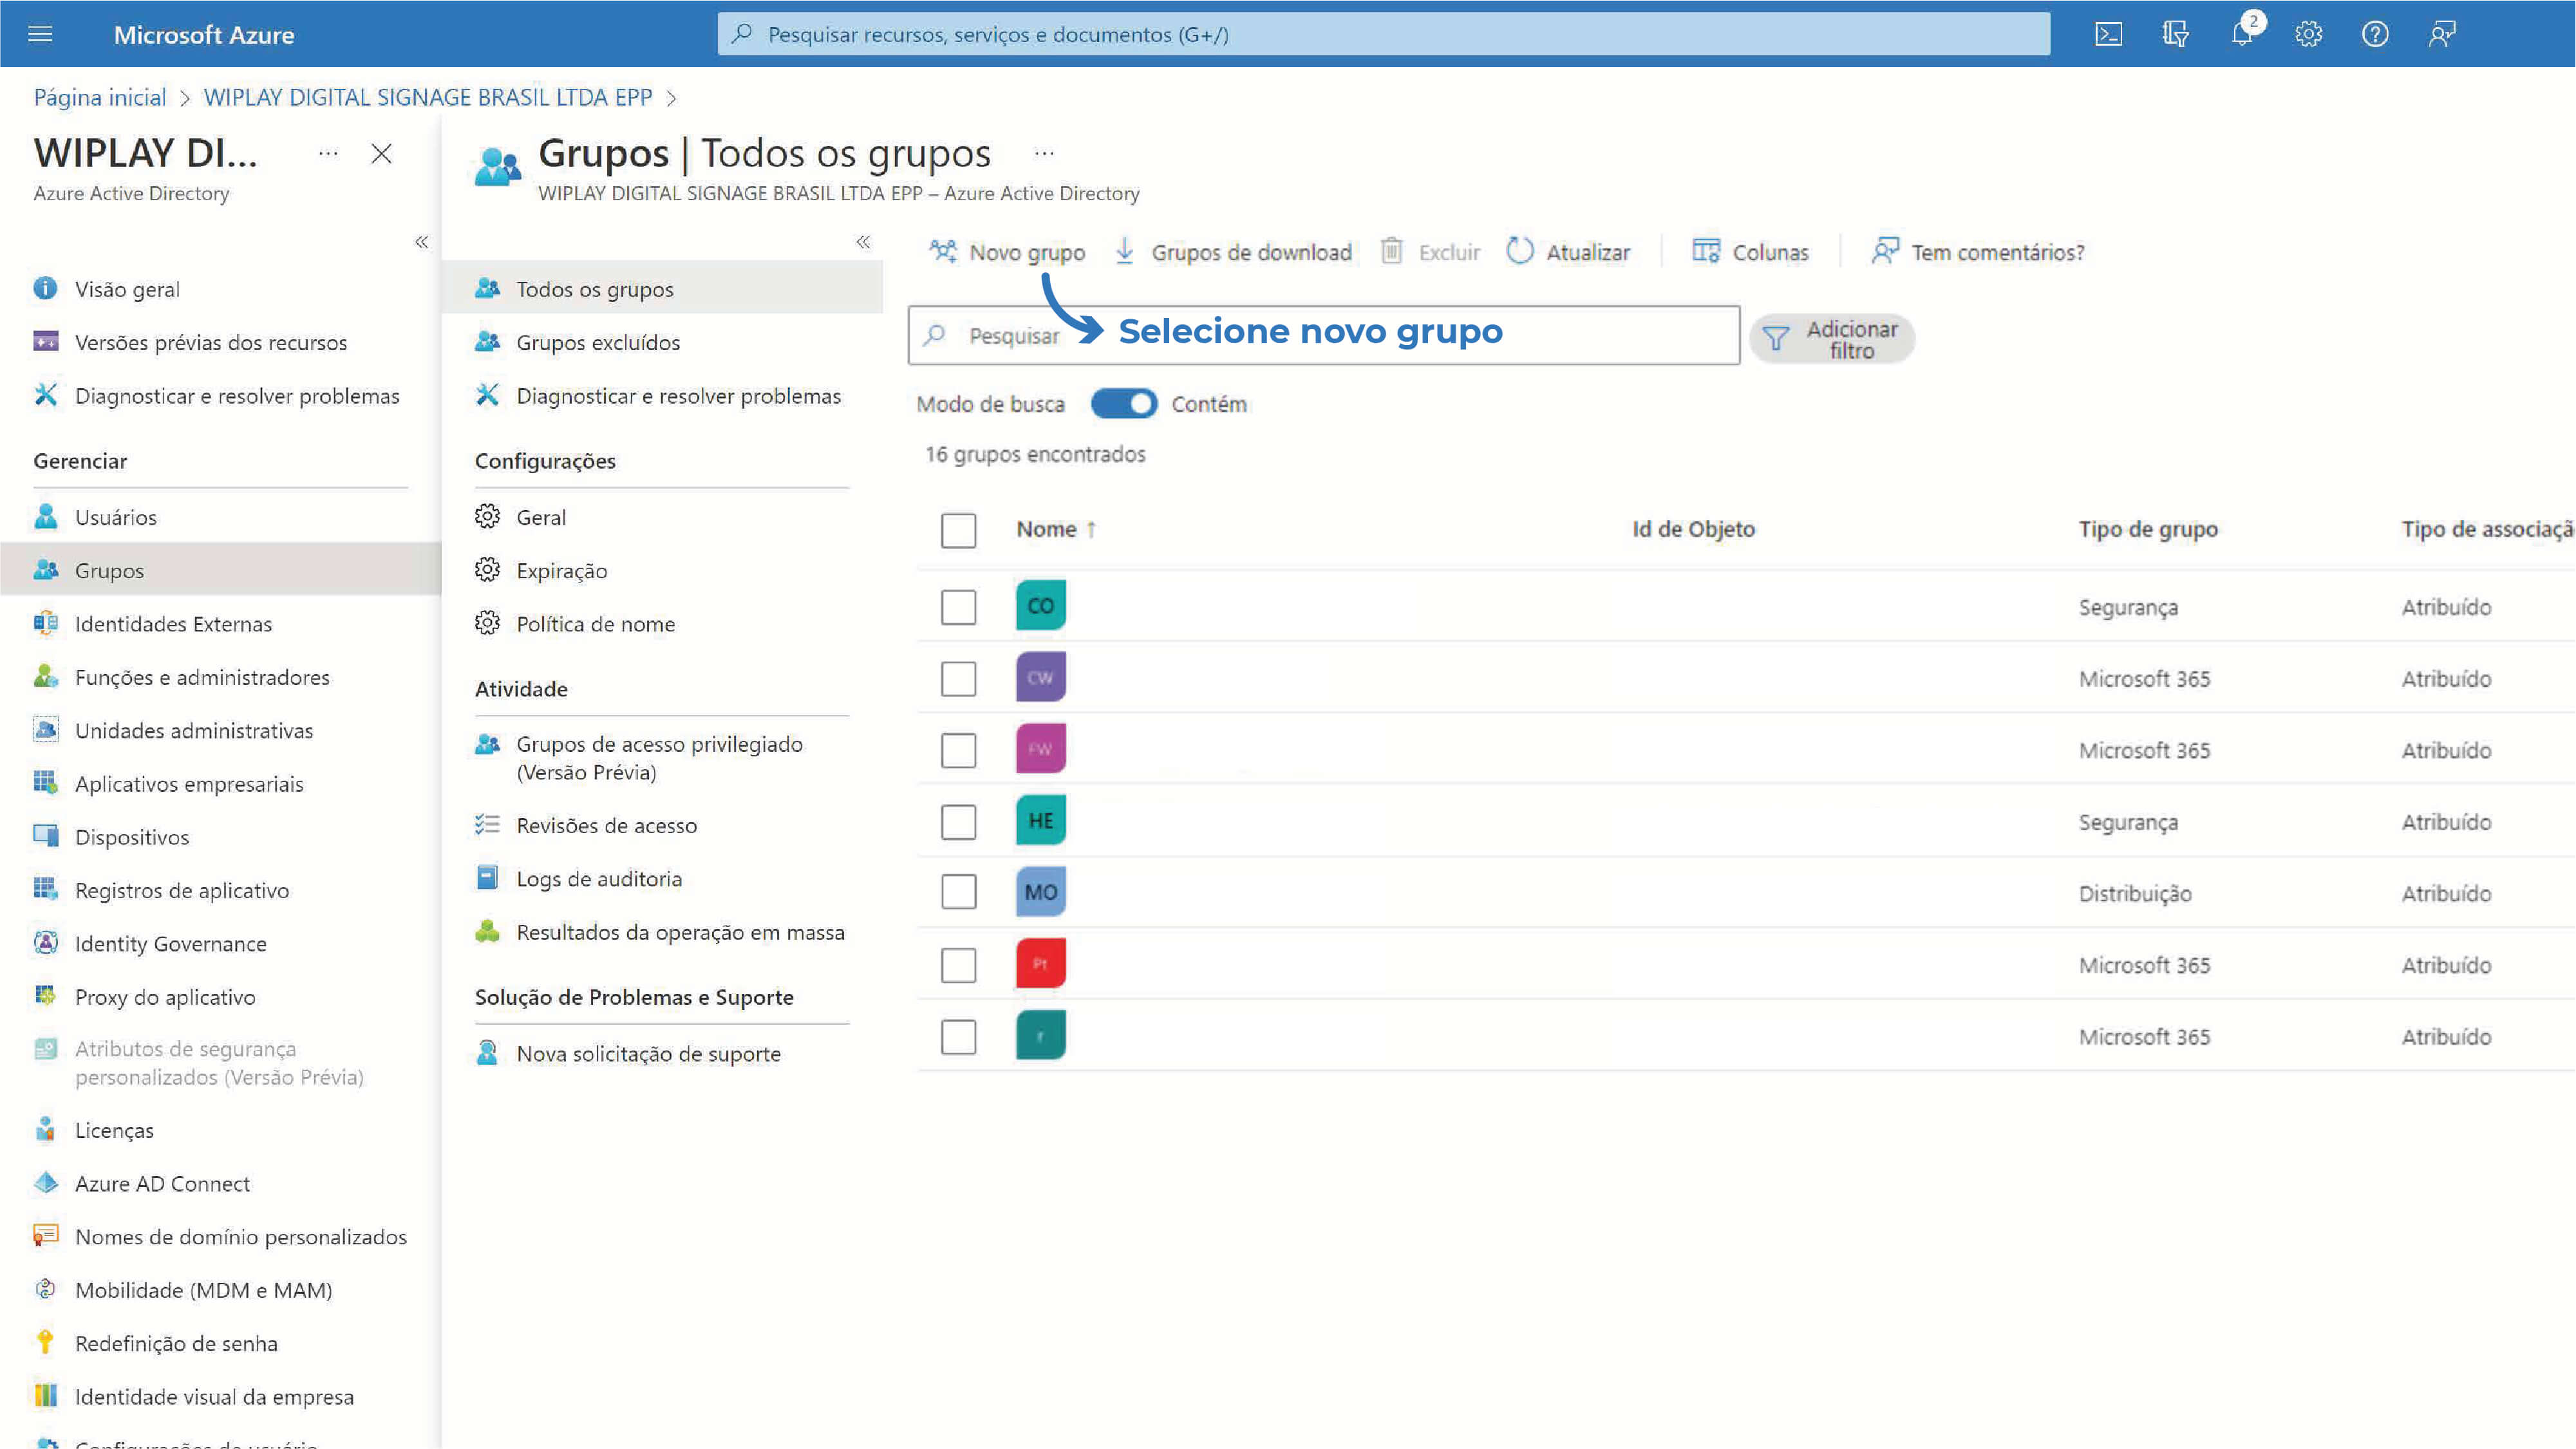Collapse the left Azure AD menu
The width and height of the screenshot is (2576, 1449).
[421, 242]
